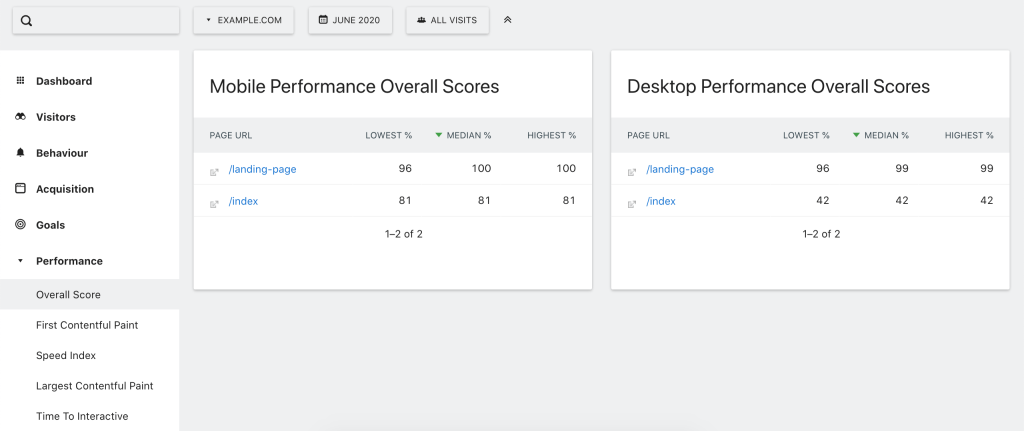The height and width of the screenshot is (431, 1024).
Task: Click the search magnifier icon
Action: click(x=26, y=20)
